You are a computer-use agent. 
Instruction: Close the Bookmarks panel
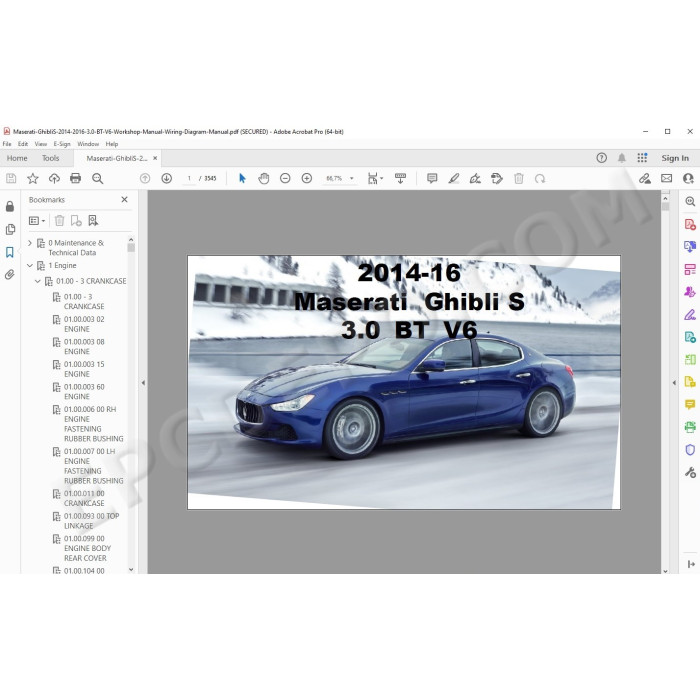click(x=125, y=200)
